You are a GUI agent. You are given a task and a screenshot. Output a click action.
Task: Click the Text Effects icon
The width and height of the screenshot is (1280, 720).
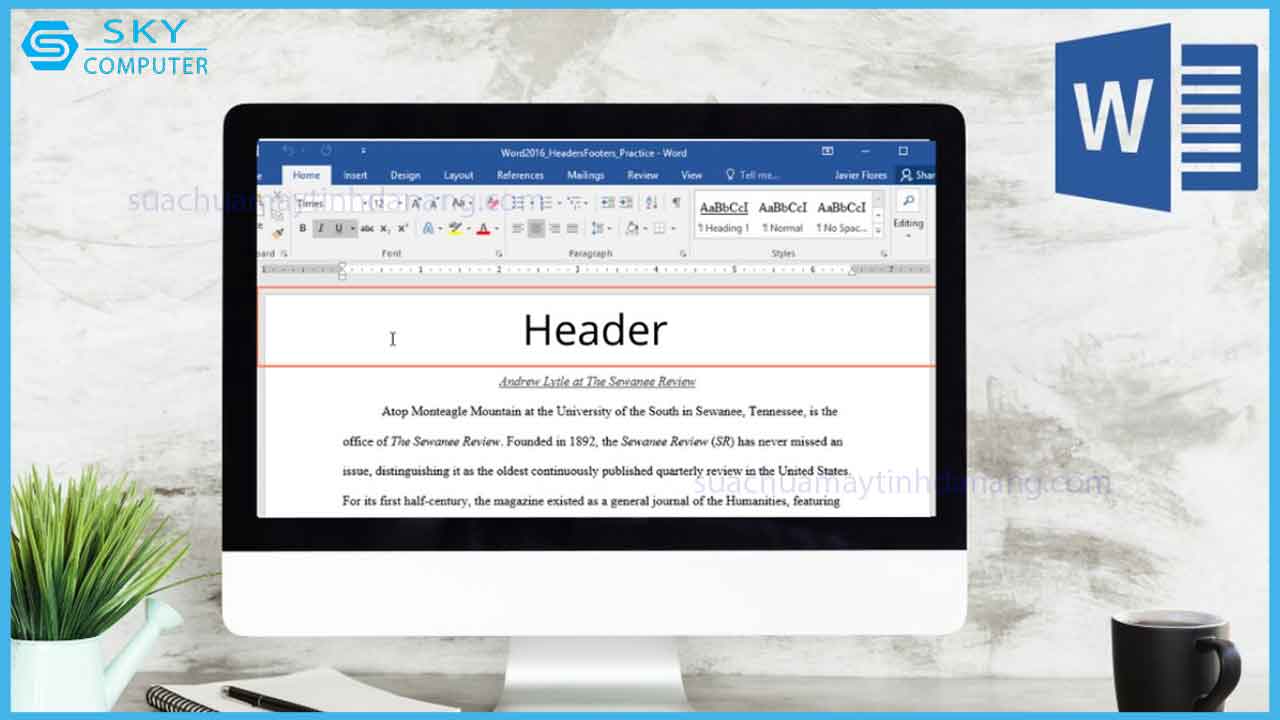(x=428, y=229)
